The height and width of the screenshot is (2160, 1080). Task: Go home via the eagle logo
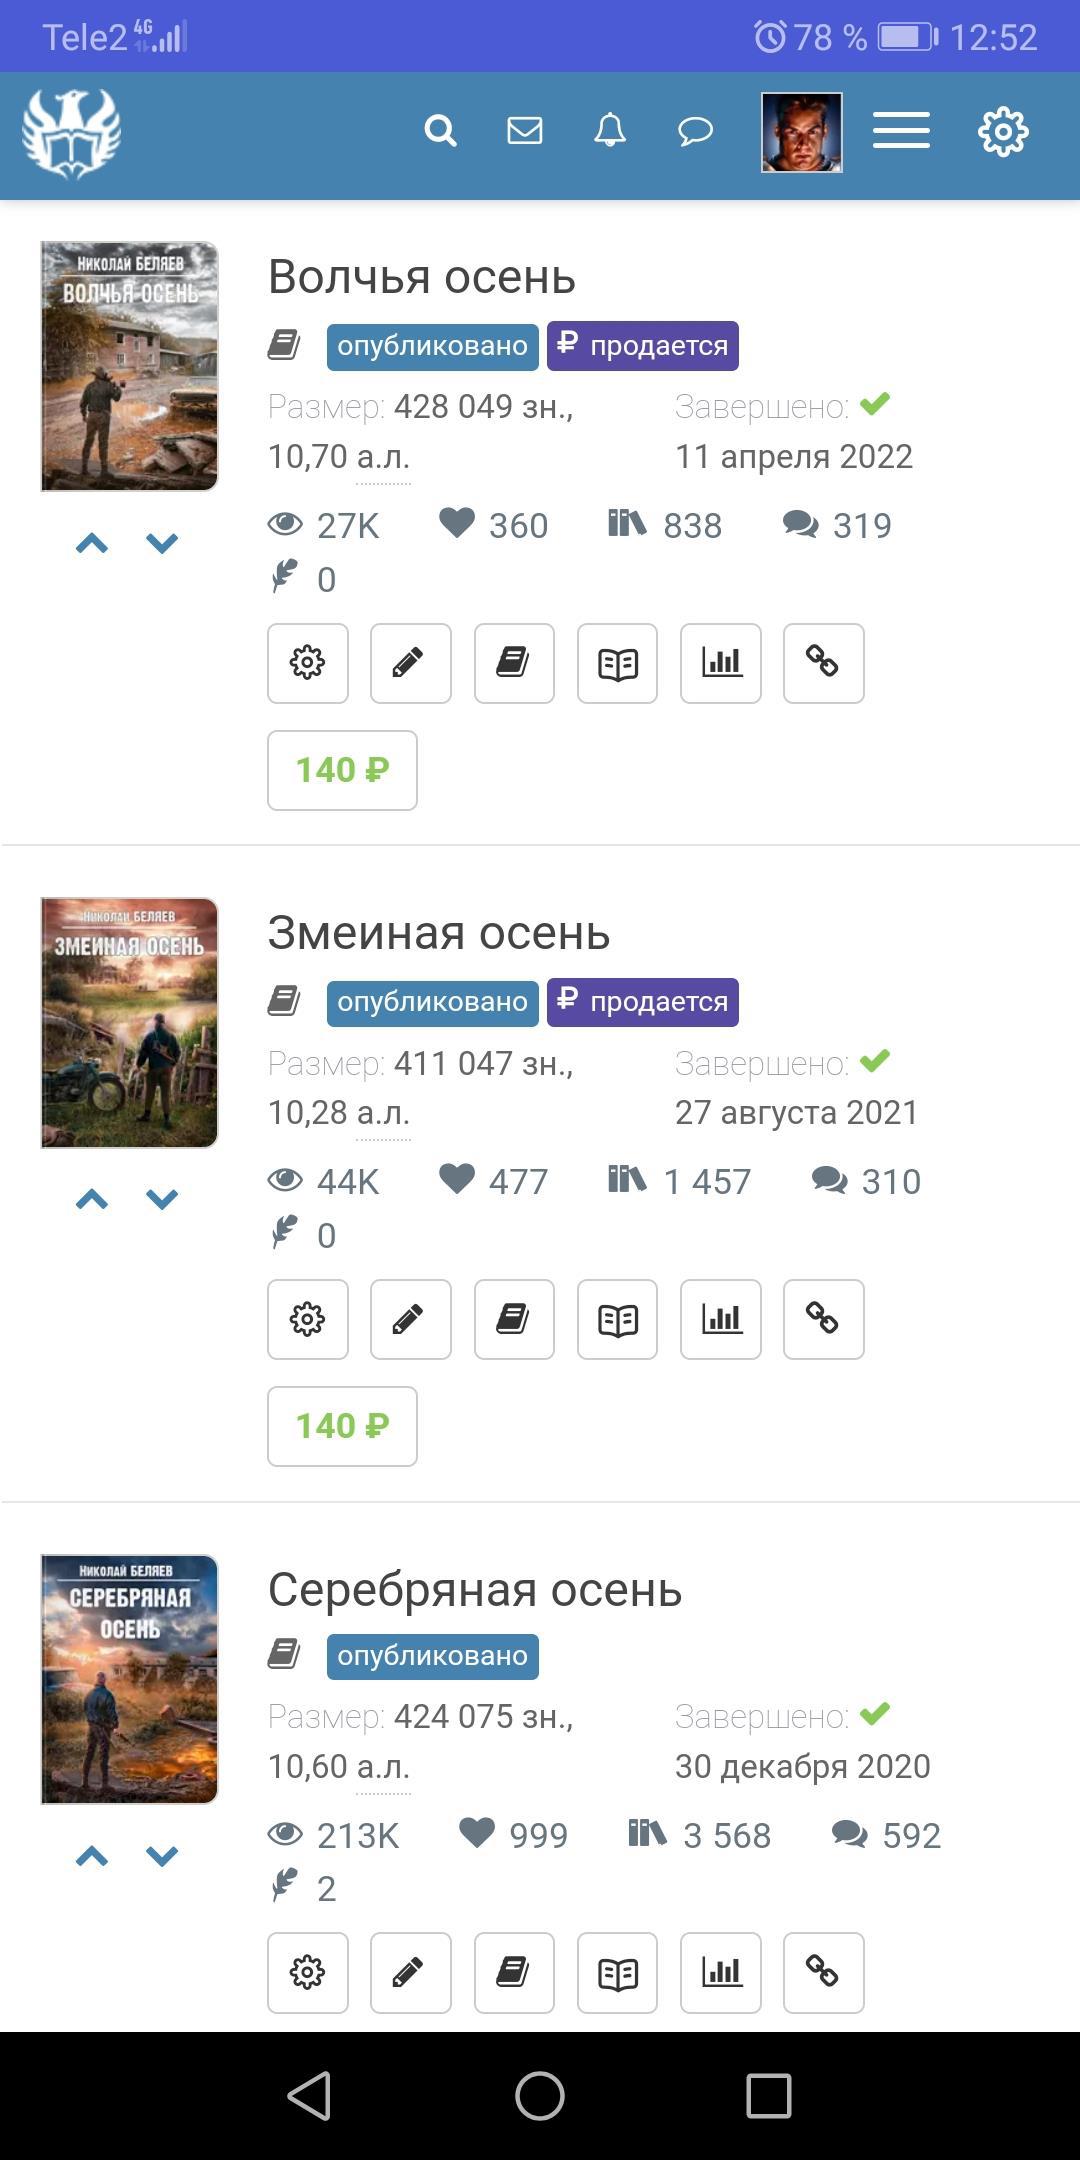(x=71, y=133)
